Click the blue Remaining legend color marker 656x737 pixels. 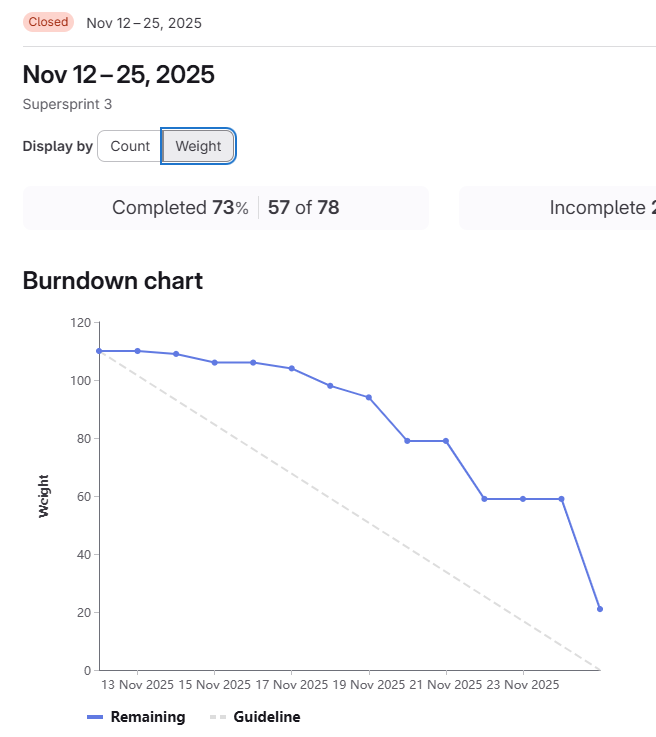(x=95, y=717)
